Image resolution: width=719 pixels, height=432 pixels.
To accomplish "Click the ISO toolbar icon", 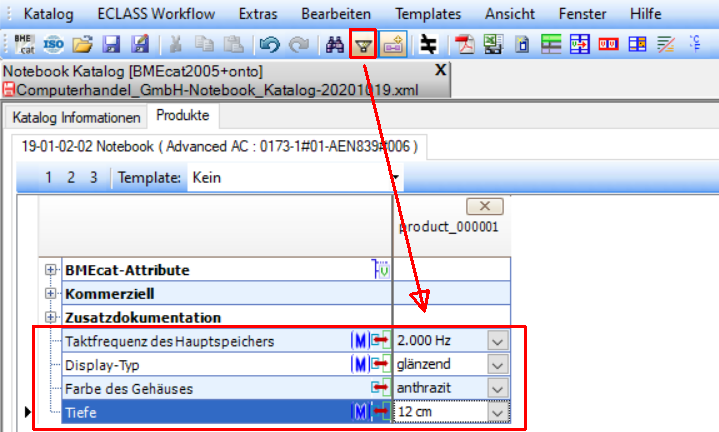I will 55,45.
